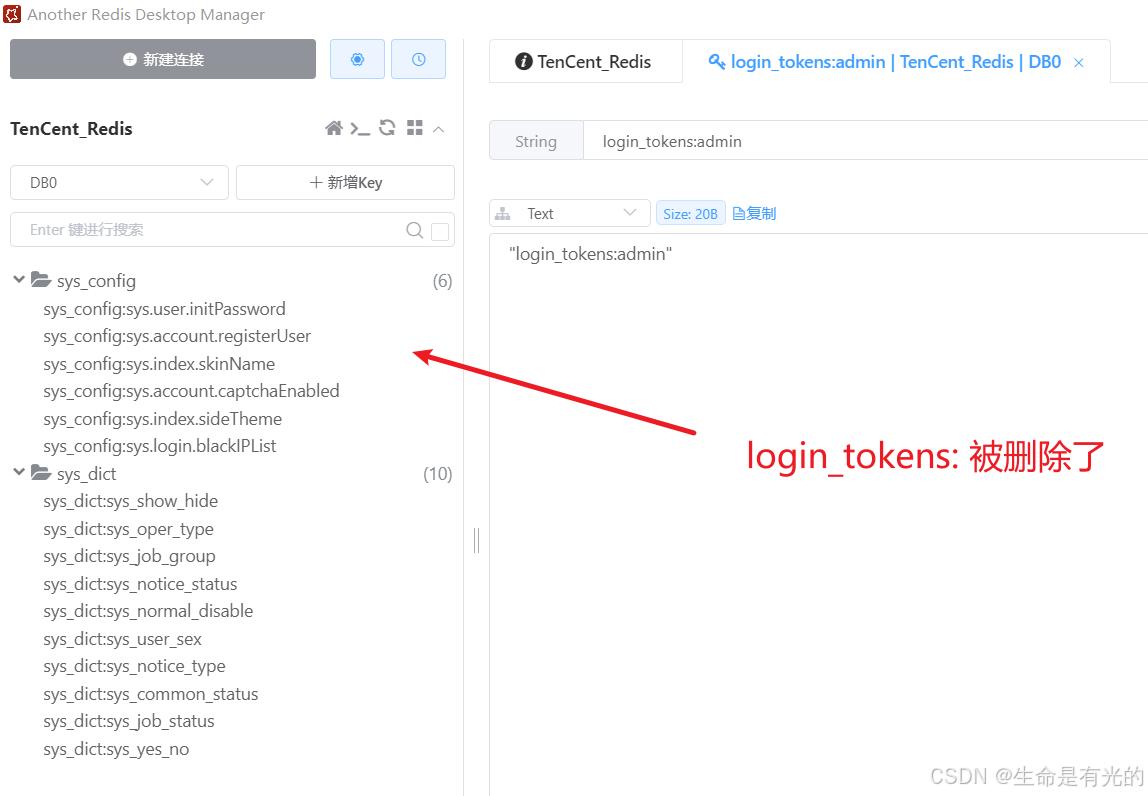
Task: Open key sys_dict:sys_job_status
Action: pos(129,721)
